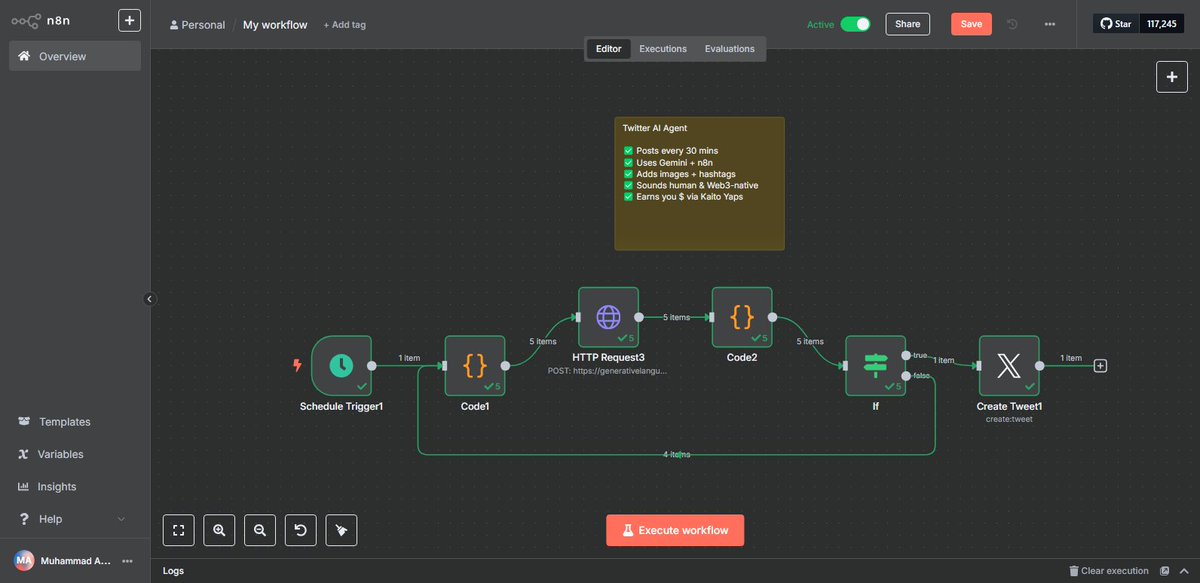Go to Overview in sidebar
Image resolution: width=1200 pixels, height=583 pixels.
point(75,56)
